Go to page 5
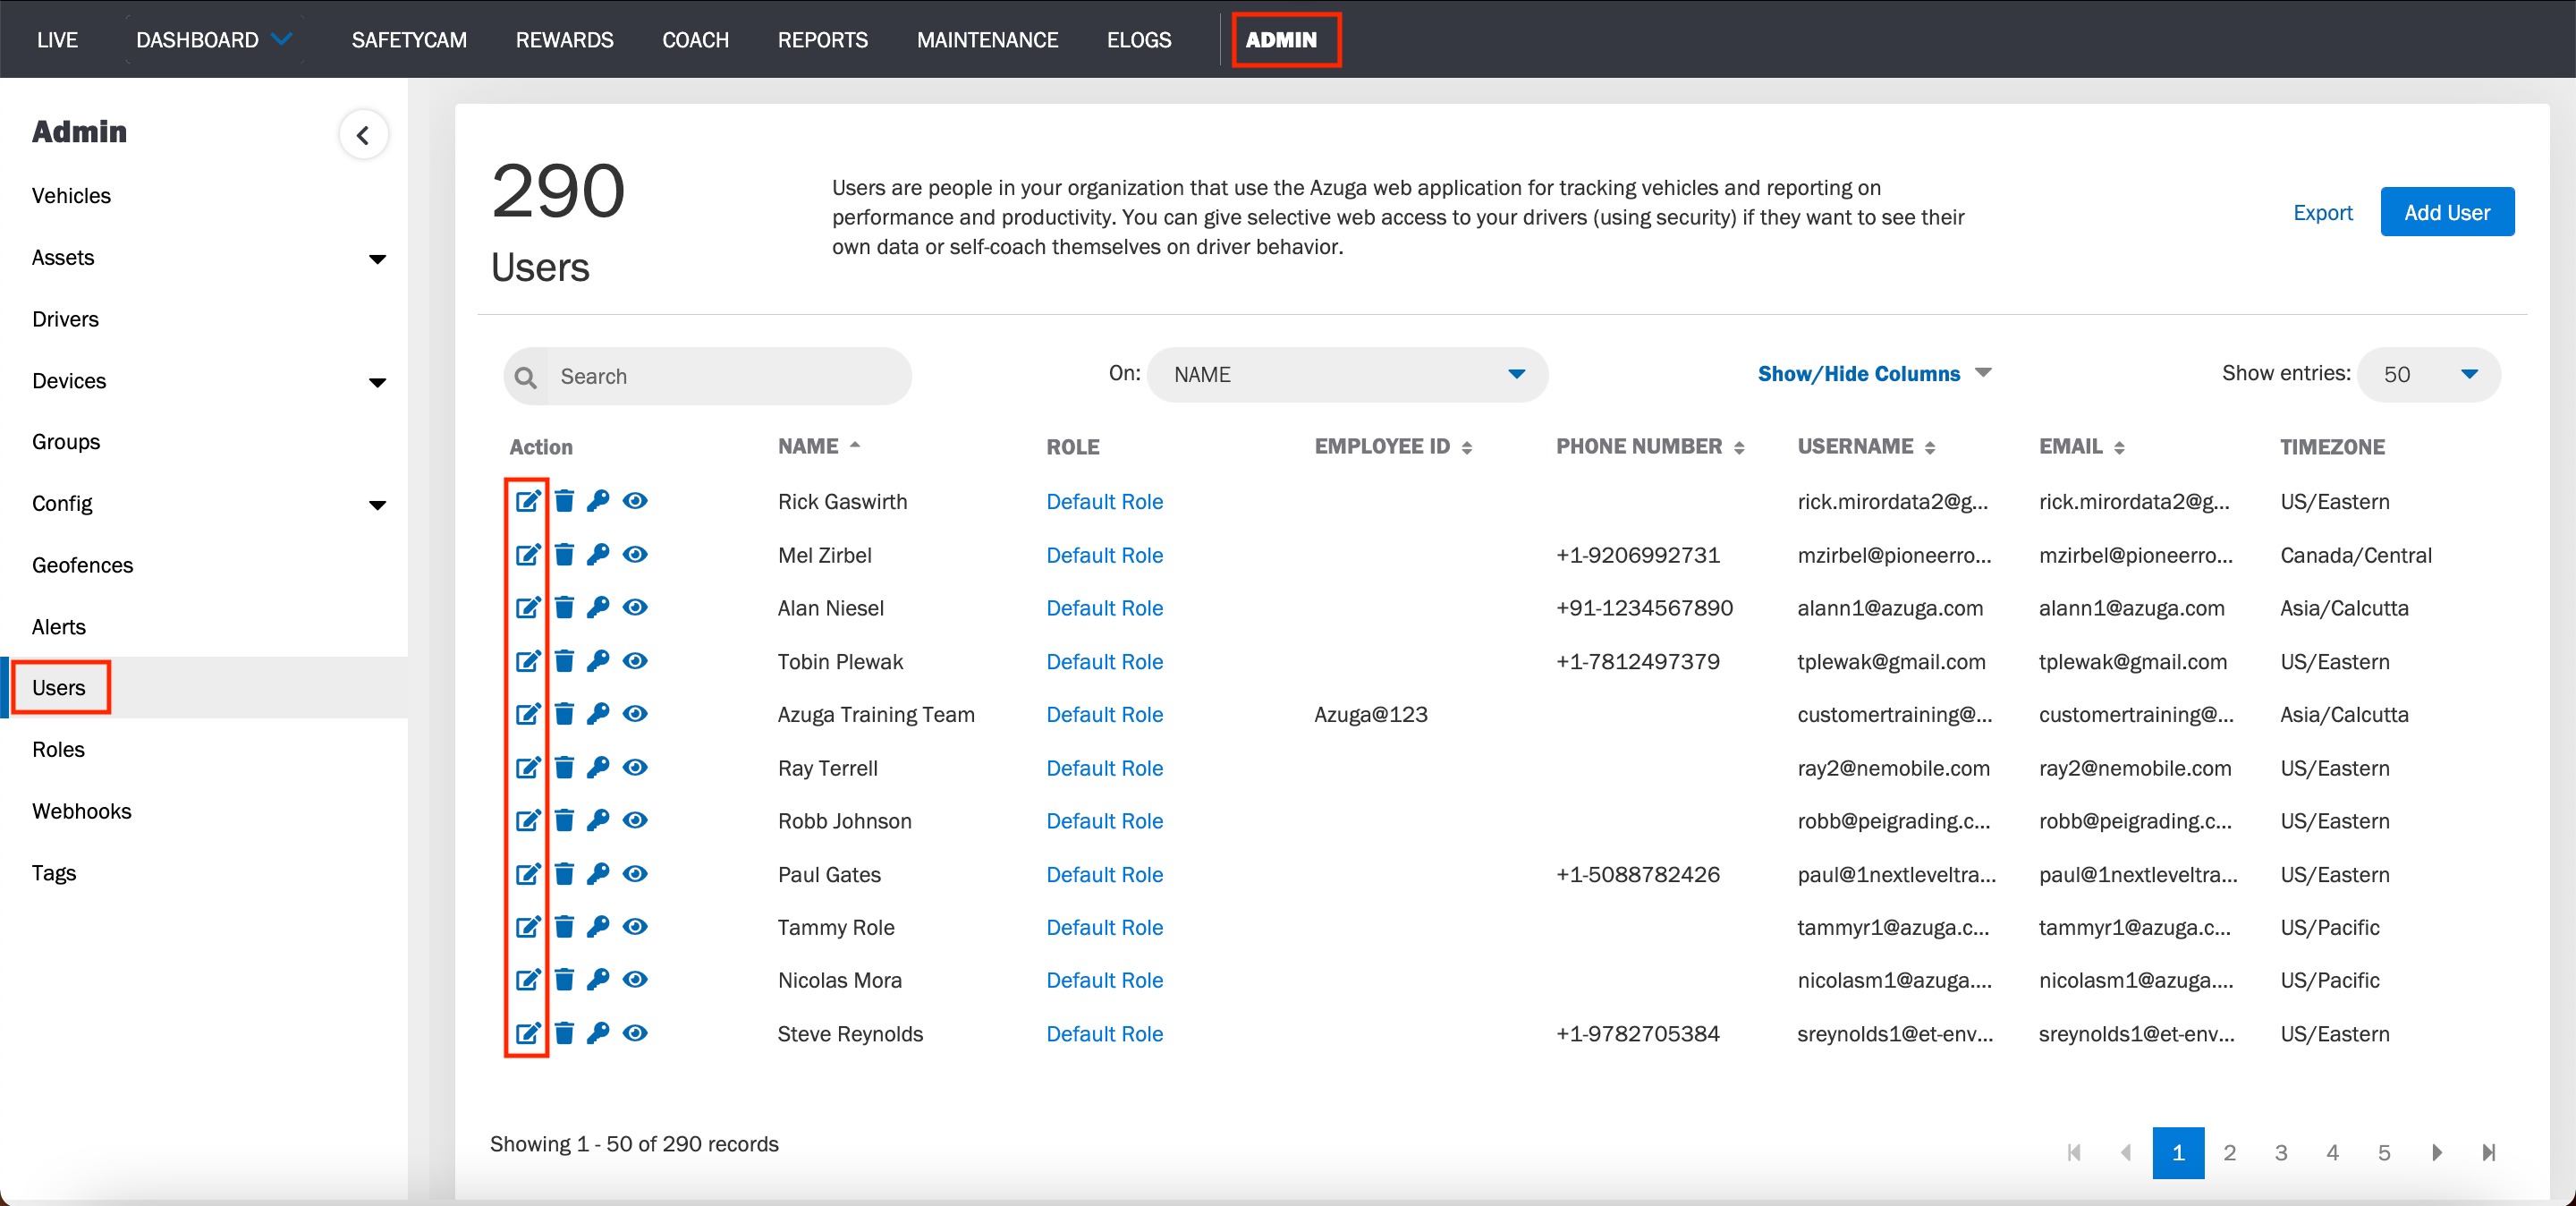Viewport: 2576px width, 1206px height. [x=2384, y=1153]
